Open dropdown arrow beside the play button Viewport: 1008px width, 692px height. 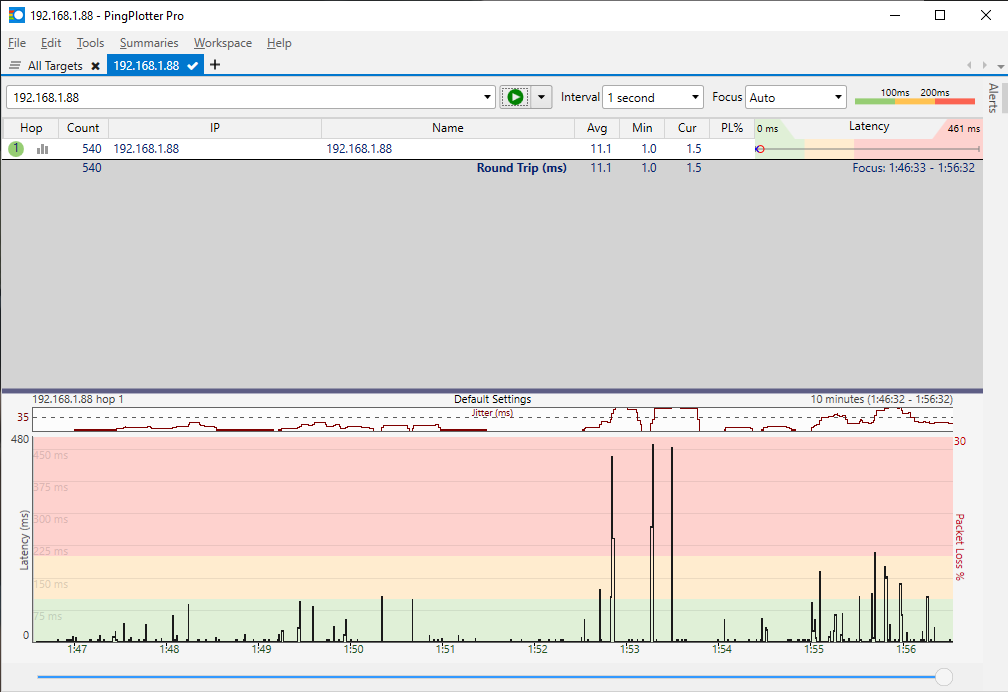[x=541, y=97]
